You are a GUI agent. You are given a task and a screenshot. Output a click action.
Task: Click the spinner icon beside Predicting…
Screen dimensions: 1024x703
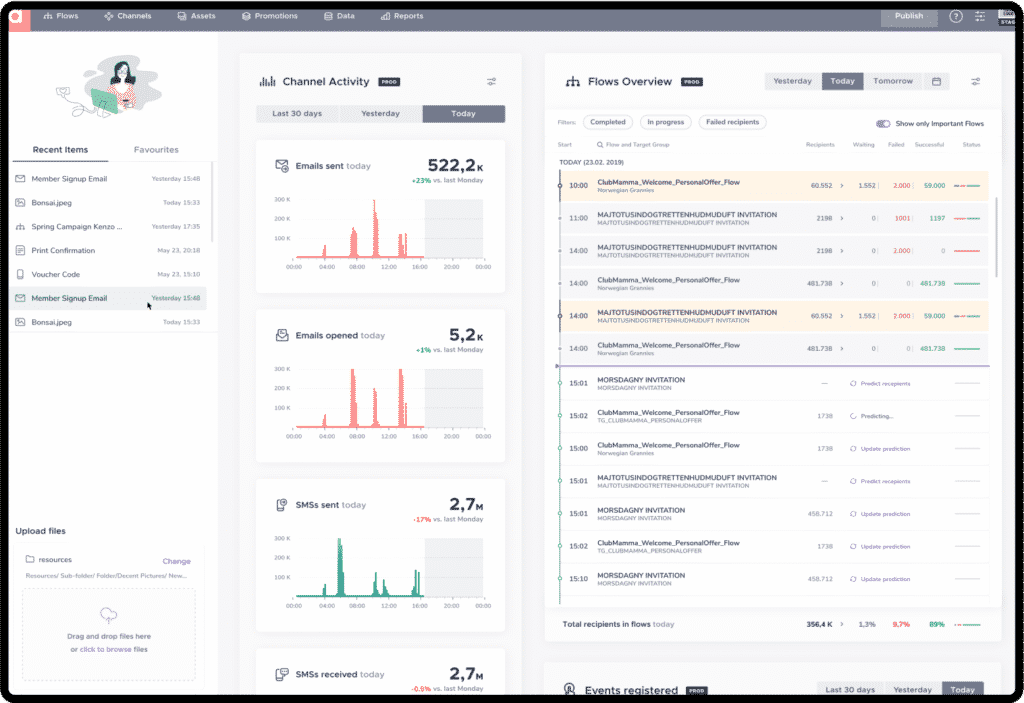click(x=853, y=416)
